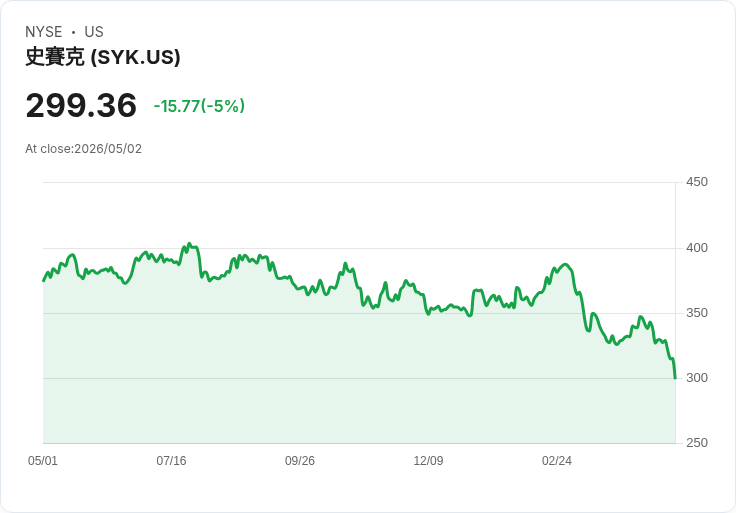
Task: Click the current price 299.36
Action: (x=81, y=105)
